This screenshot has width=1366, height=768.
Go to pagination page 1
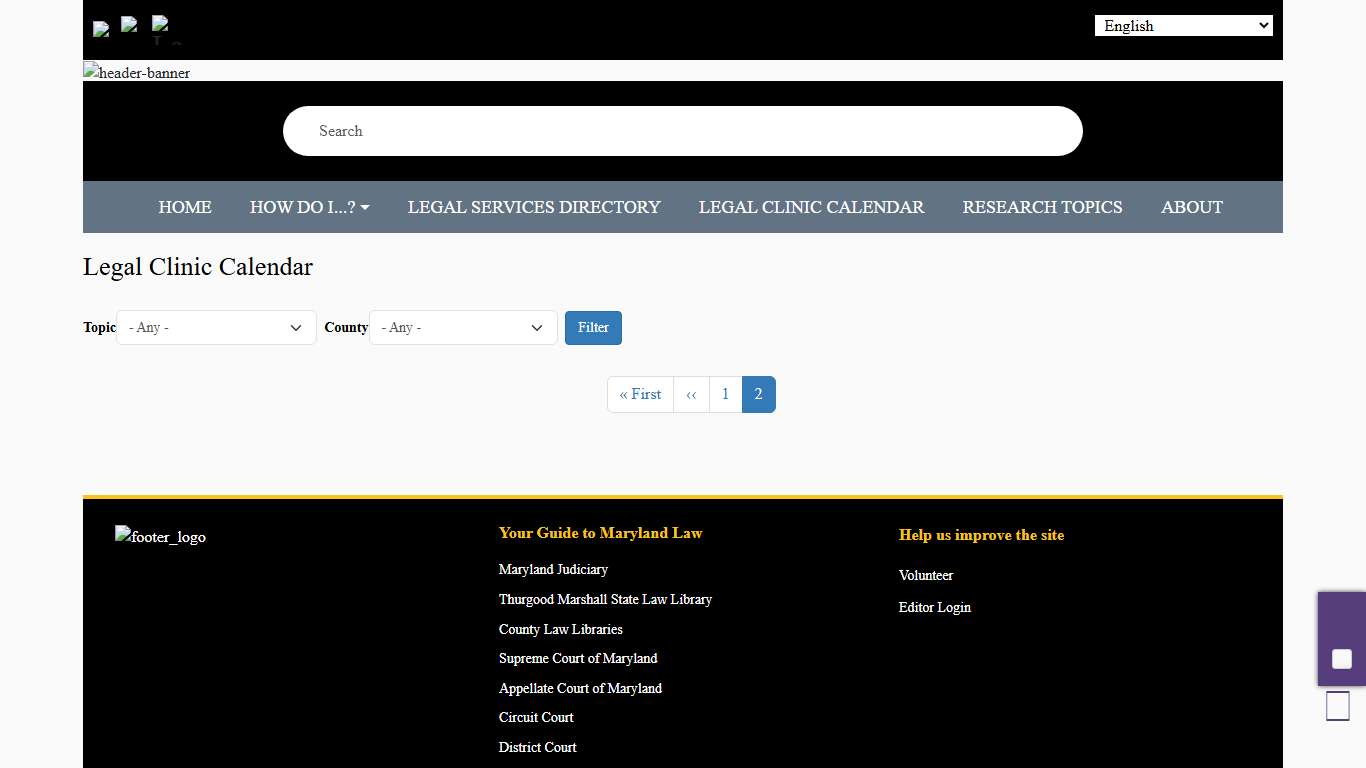[x=725, y=394]
